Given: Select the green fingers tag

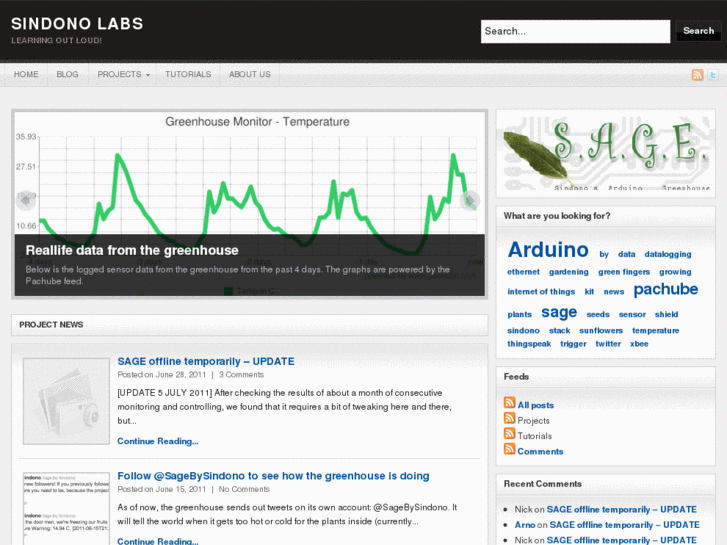Looking at the screenshot, I should tap(624, 272).
